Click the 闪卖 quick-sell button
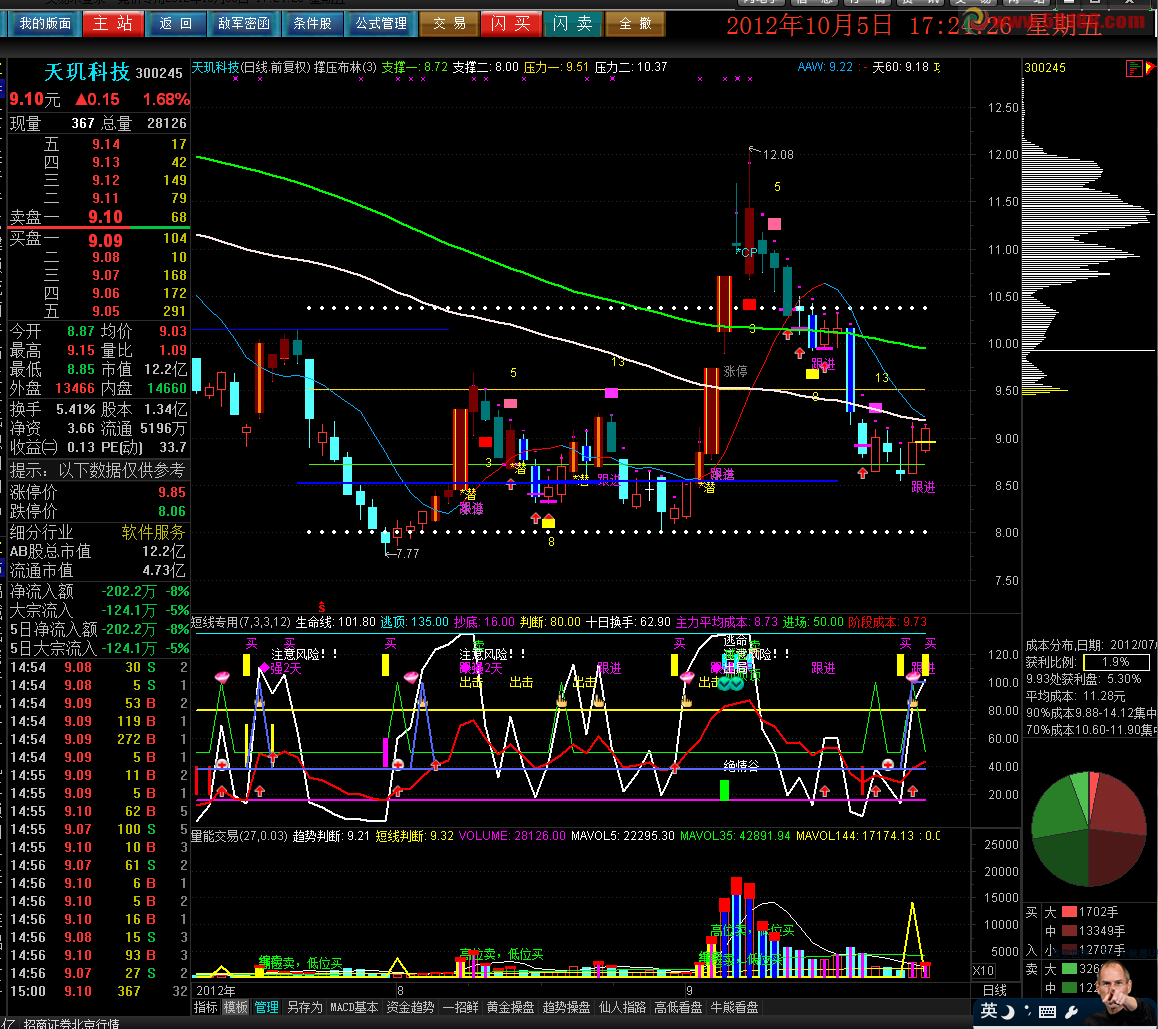Image resolution: width=1158 pixels, height=1029 pixels. [573, 24]
